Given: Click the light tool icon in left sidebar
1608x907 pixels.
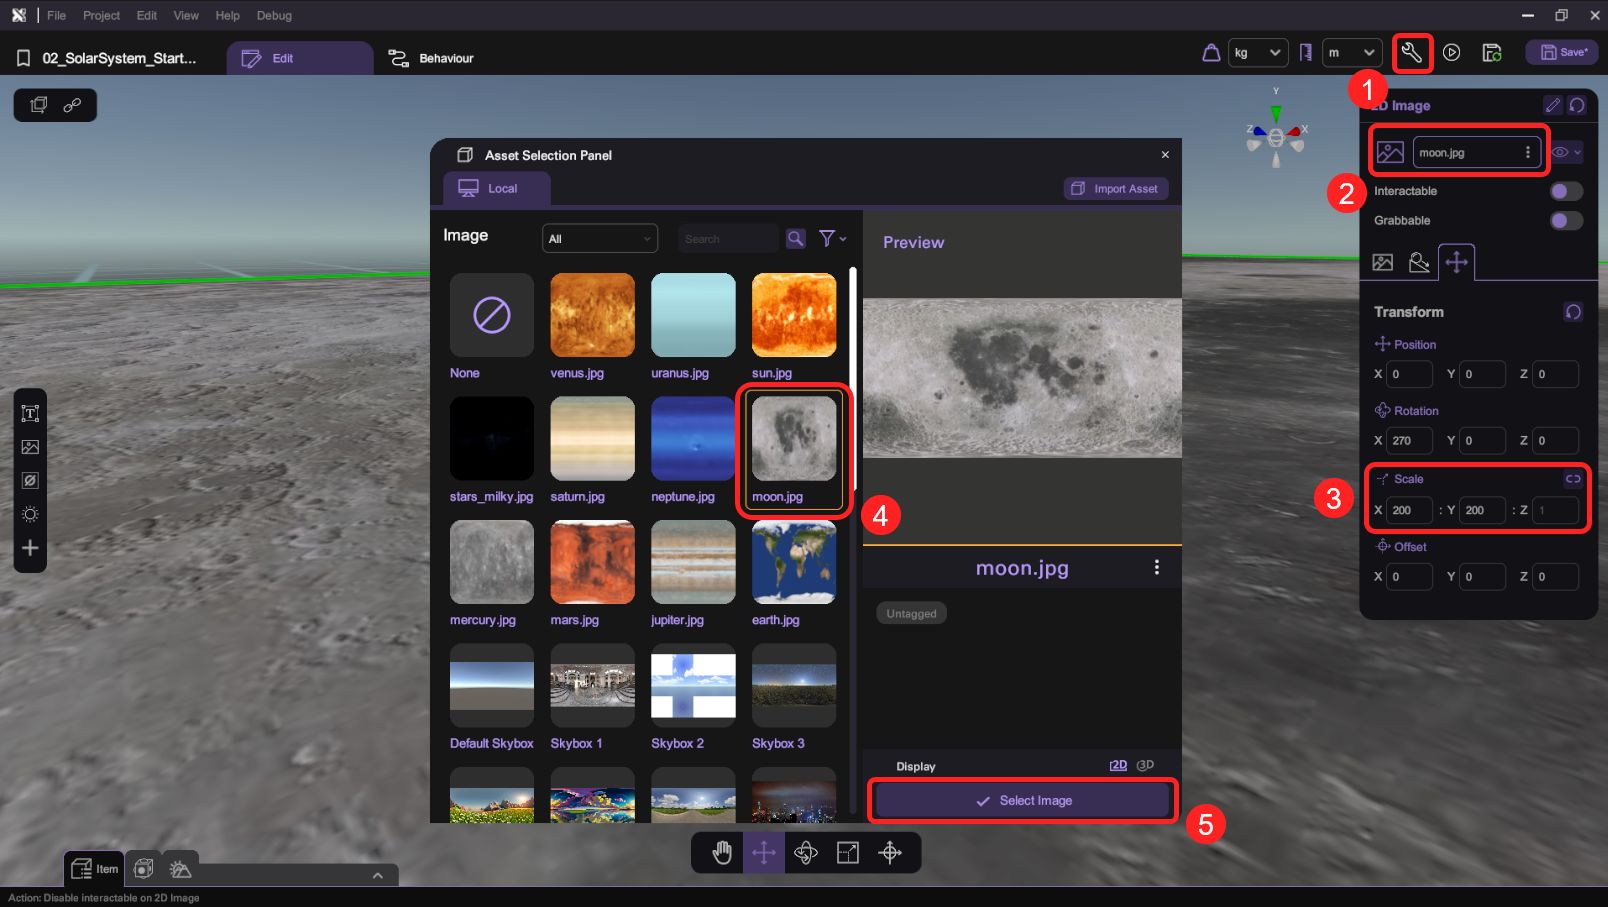Looking at the screenshot, I should click(30, 514).
